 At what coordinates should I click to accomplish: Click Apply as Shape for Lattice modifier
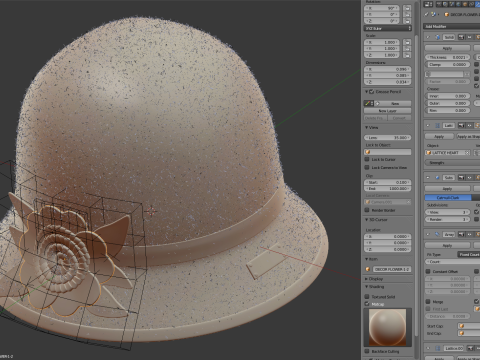[468, 137]
